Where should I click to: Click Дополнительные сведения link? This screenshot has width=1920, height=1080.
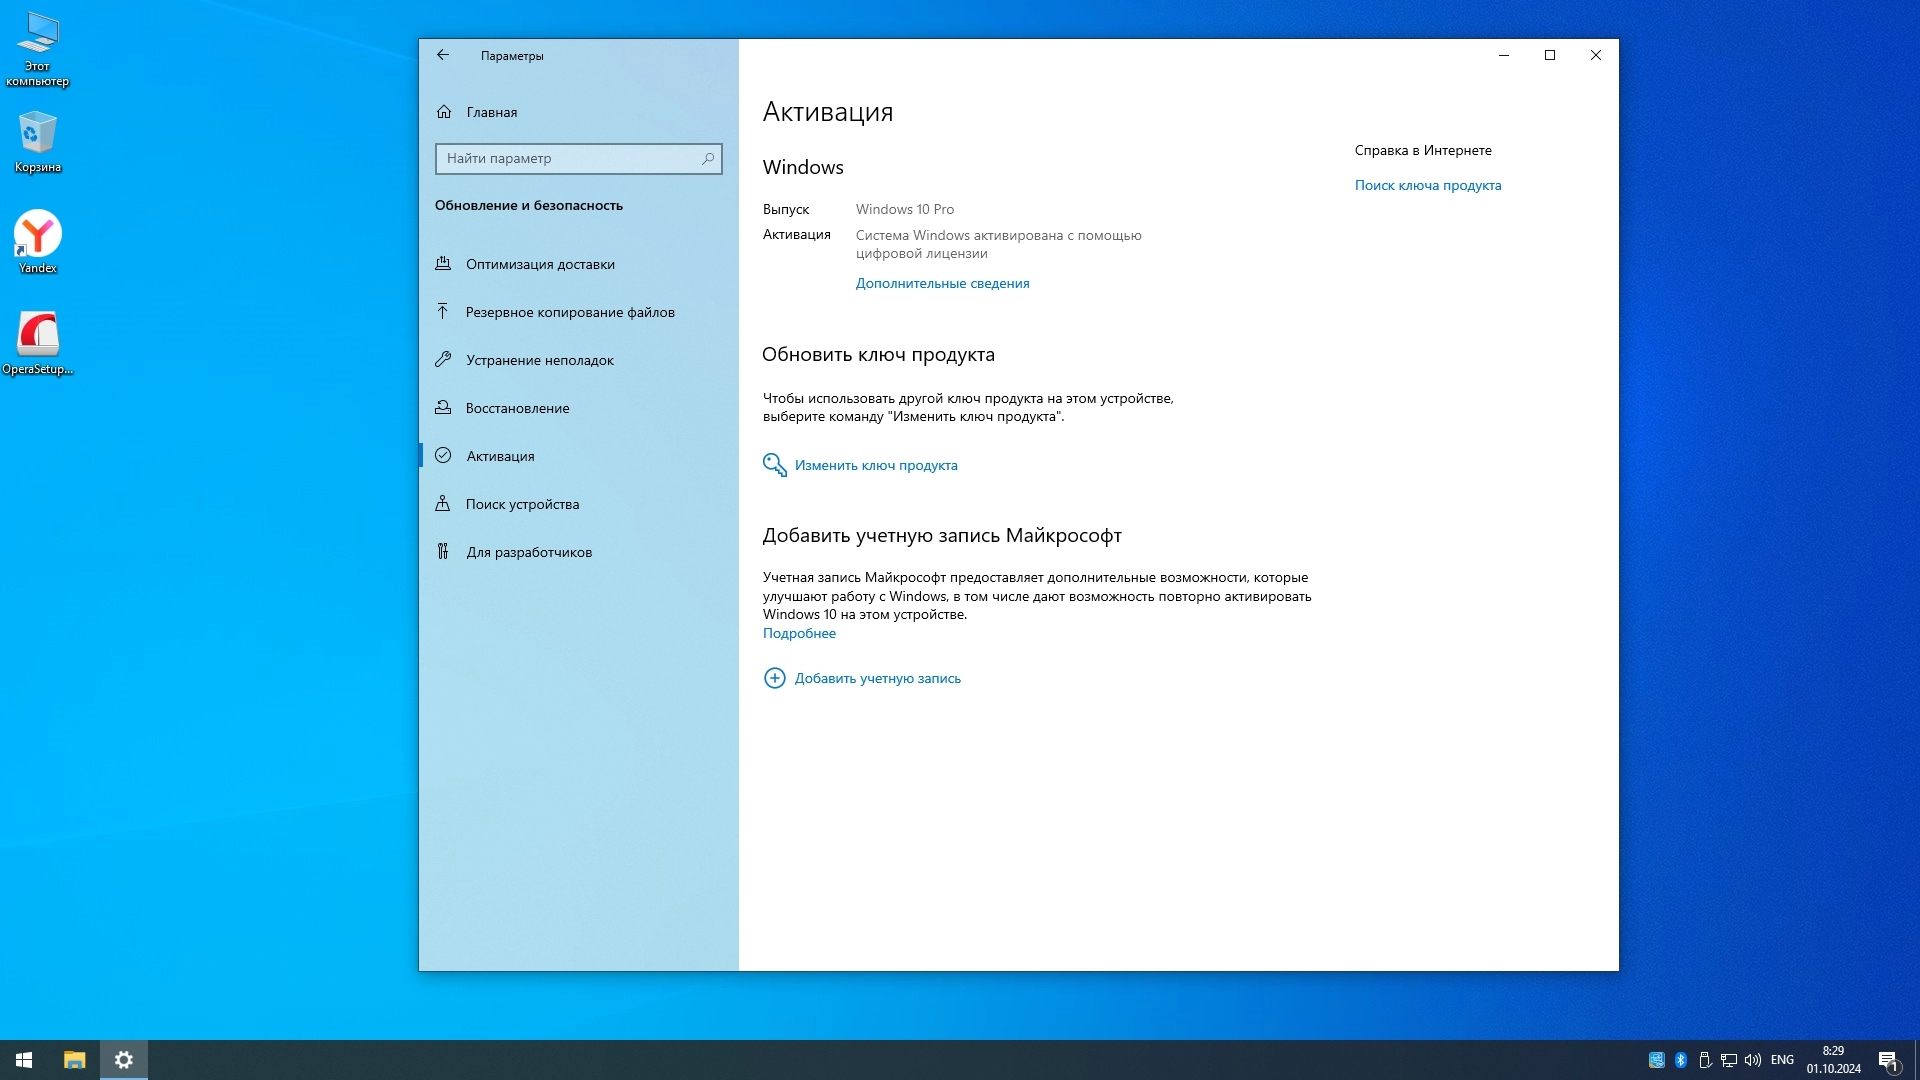pos(942,283)
